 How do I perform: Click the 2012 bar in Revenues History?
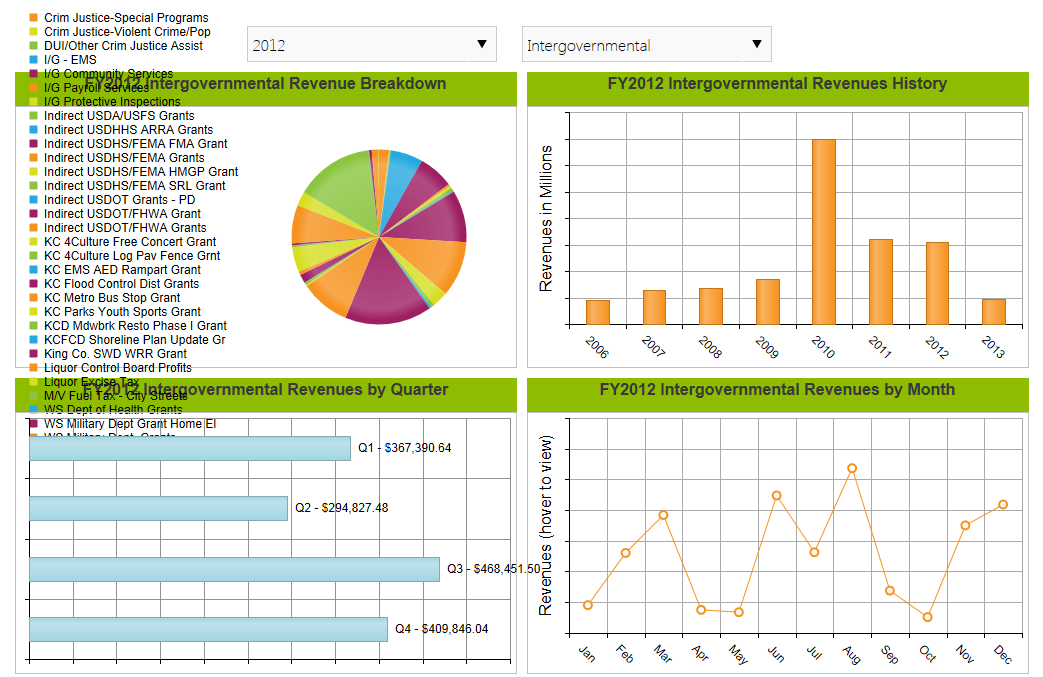click(937, 284)
